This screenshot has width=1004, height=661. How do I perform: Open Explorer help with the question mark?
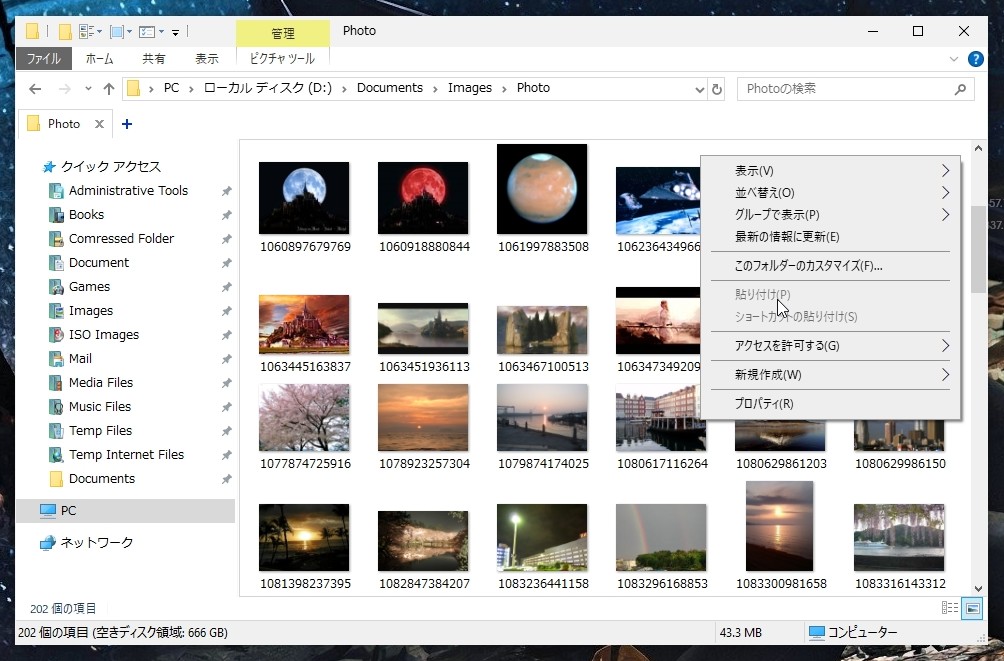tap(976, 59)
